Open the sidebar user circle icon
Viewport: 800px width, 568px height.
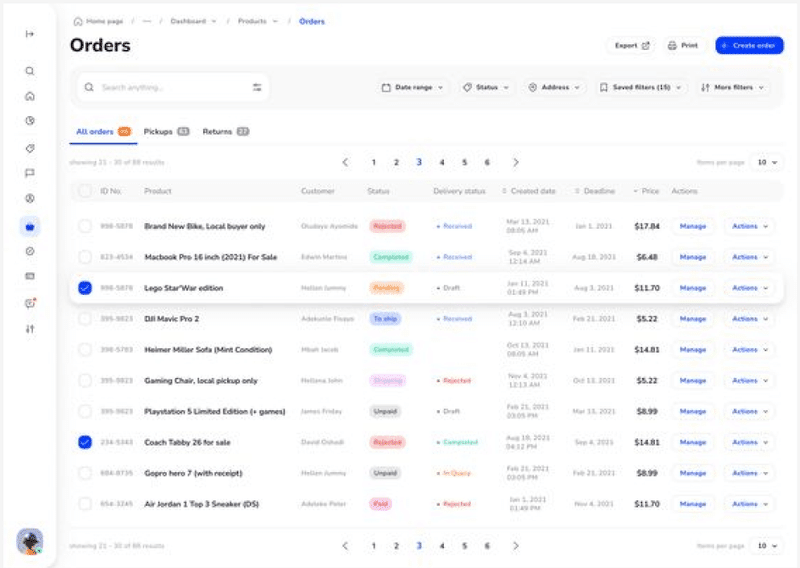click(30, 199)
